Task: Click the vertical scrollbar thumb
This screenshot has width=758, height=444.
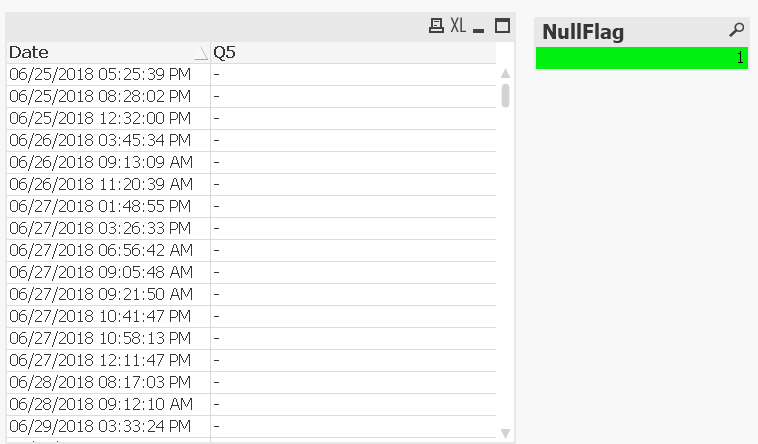Action: [x=506, y=95]
